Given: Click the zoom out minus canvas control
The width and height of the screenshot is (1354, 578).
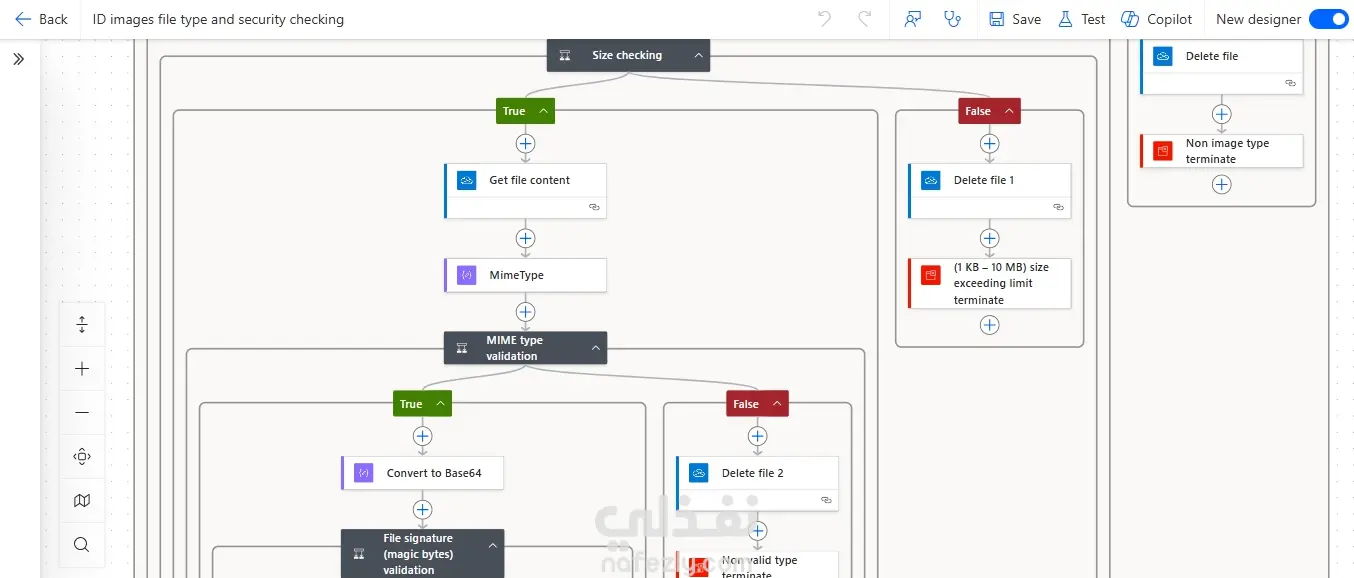Looking at the screenshot, I should [82, 413].
